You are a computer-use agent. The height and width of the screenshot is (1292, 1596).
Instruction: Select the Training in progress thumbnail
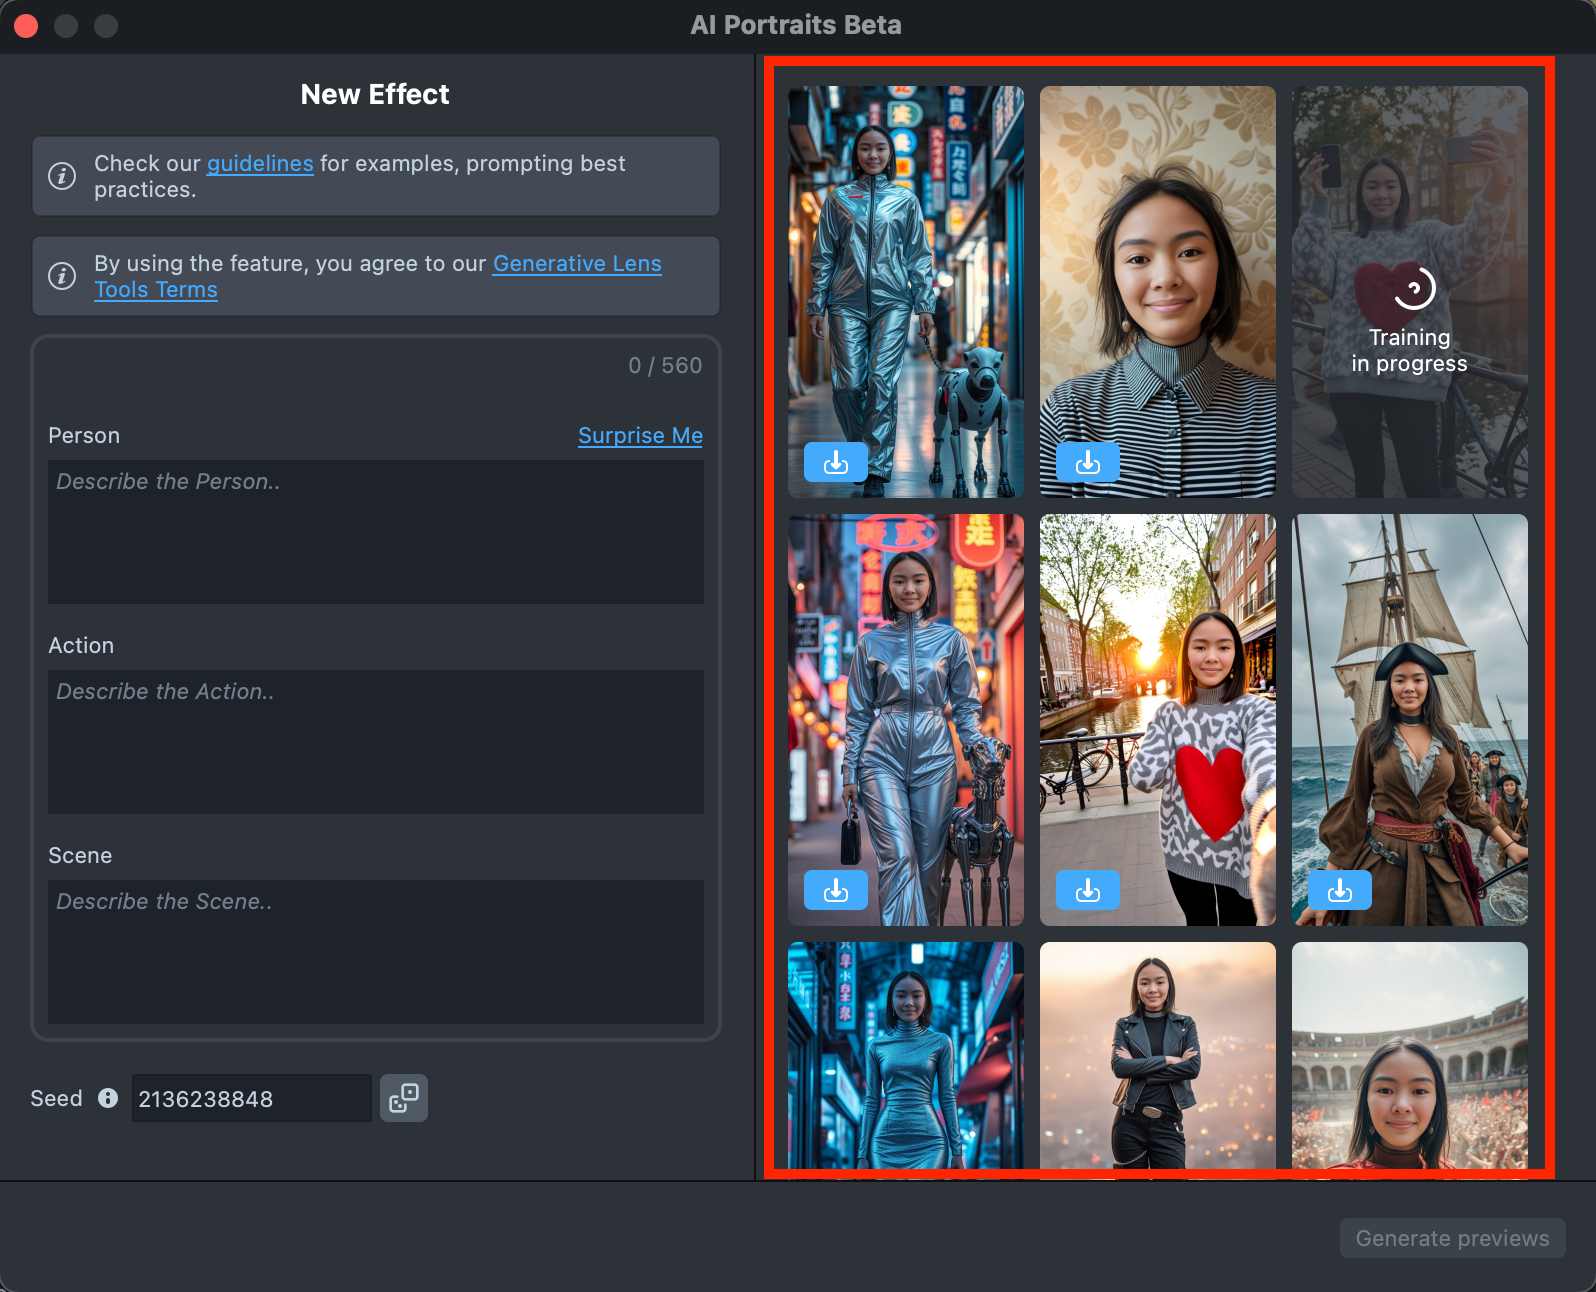pyautogui.click(x=1409, y=292)
